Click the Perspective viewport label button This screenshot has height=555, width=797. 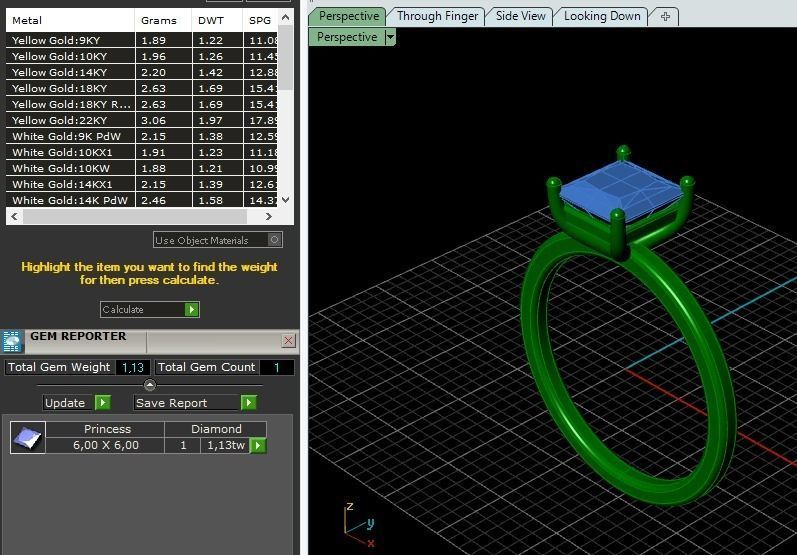(347, 37)
